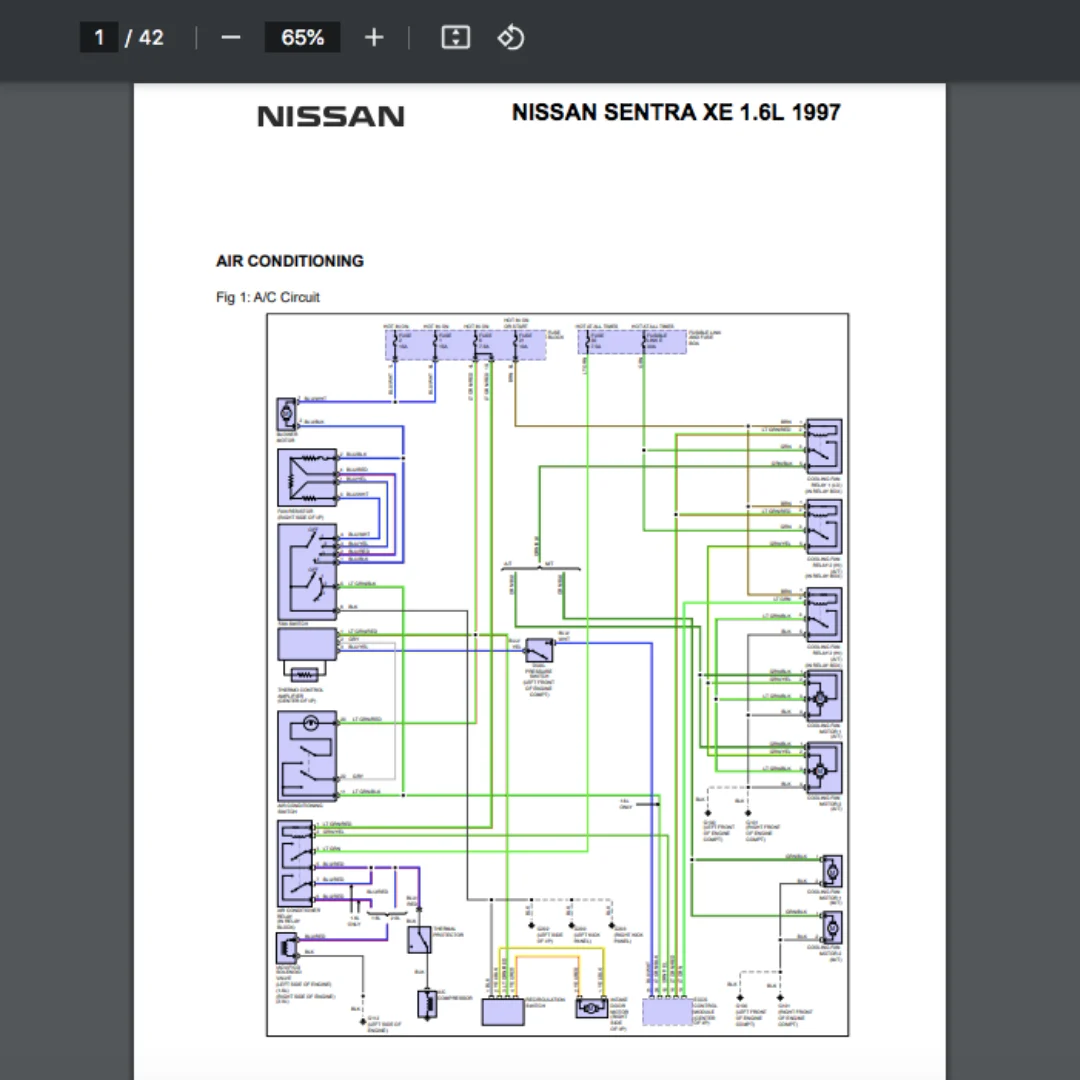
Task: Click the total page count text '/ 42'
Action: (145, 37)
